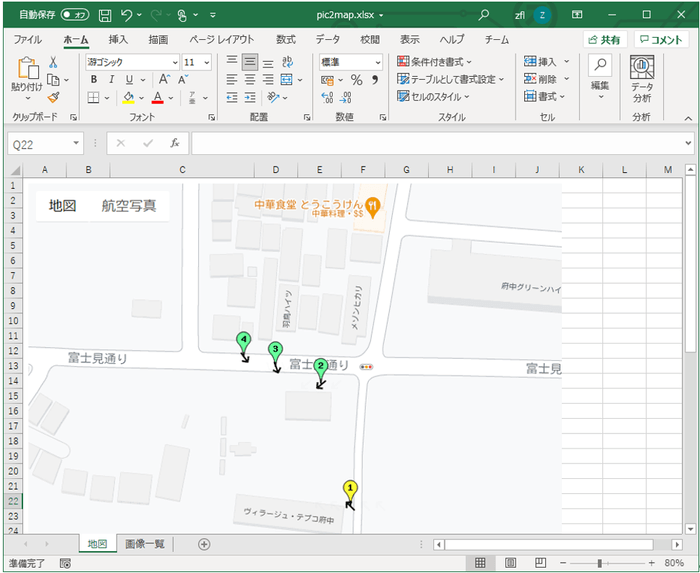Image resolution: width=700 pixels, height=573 pixels.
Task: Open the 画像一覧 sheet tab
Action: click(145, 544)
